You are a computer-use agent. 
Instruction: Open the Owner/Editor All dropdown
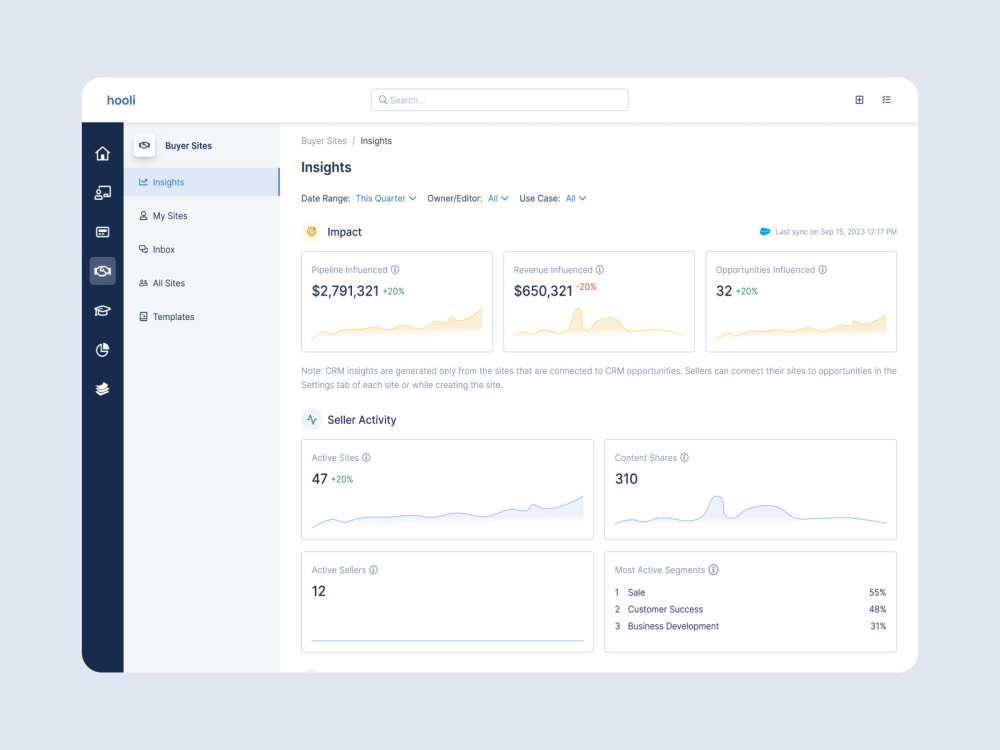pos(498,198)
